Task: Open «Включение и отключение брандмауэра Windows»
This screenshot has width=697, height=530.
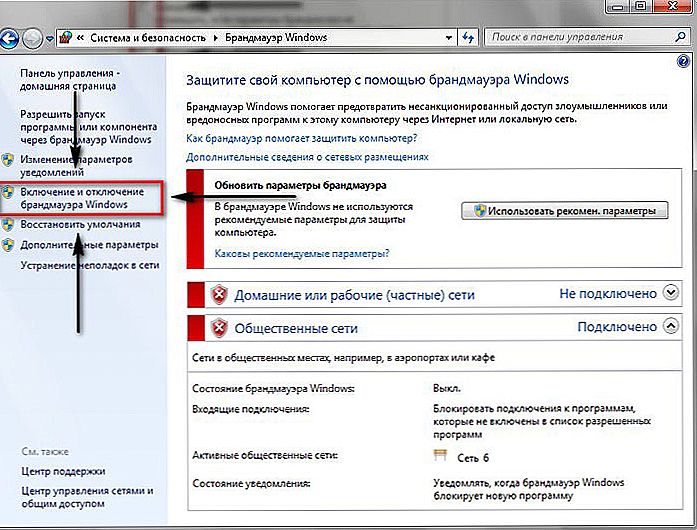Action: tap(82, 198)
